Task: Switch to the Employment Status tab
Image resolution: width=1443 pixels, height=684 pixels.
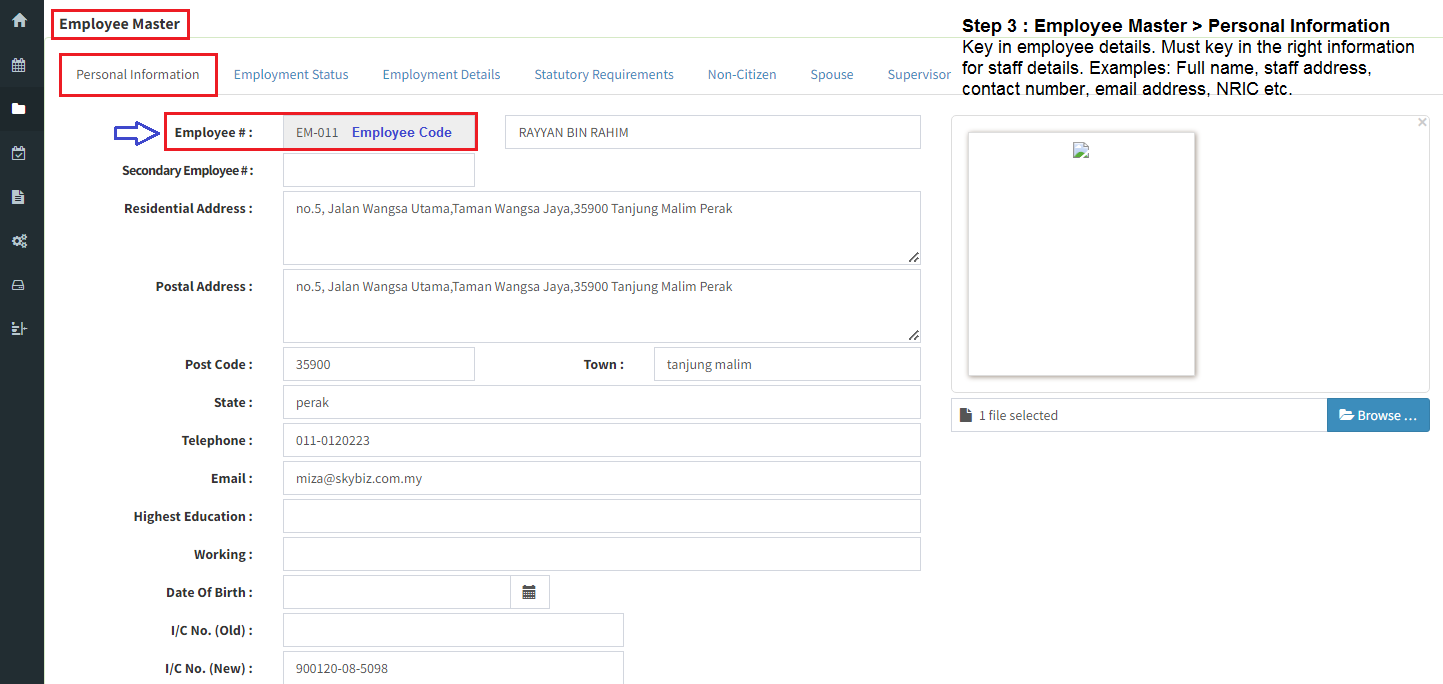Action: [x=291, y=75]
